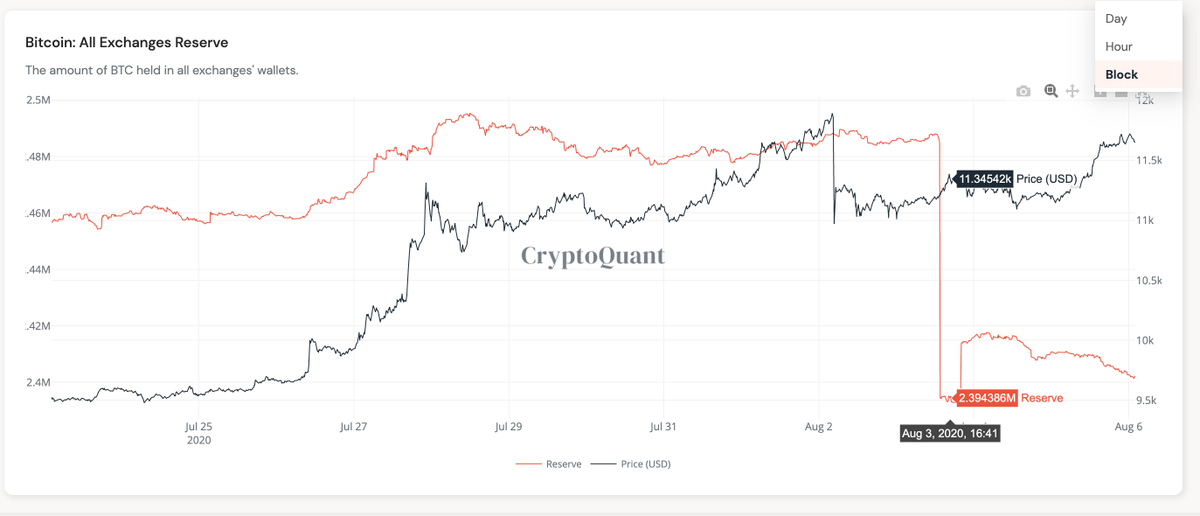1200x516 pixels.
Task: Click the Aug 2 x-axis date label
Action: coord(818,427)
